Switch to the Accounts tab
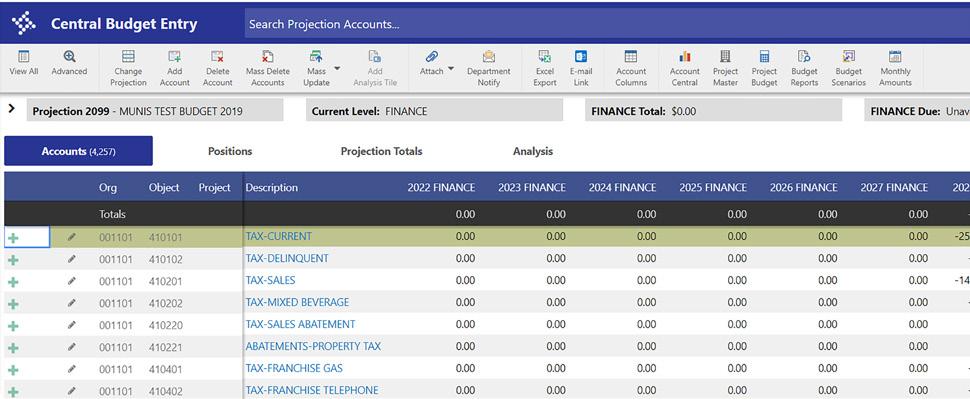 click(79, 151)
